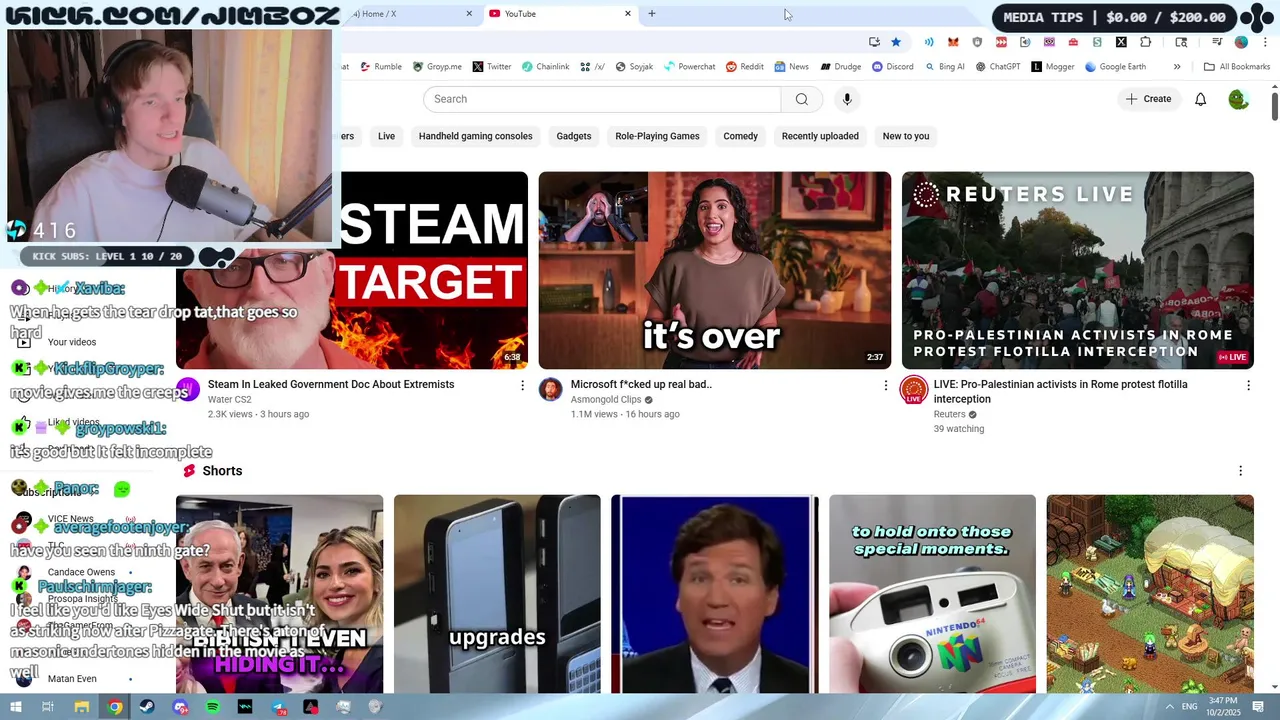Open the All Bookmarks folder
1280x720 pixels.
1237,67
